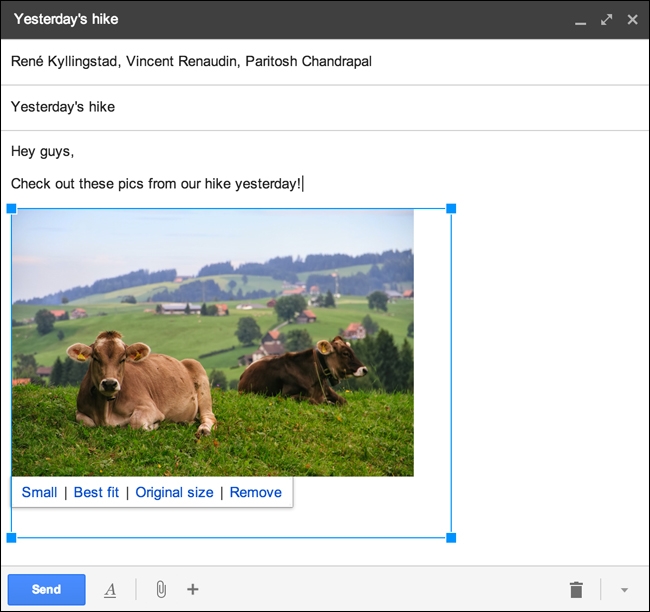Screen dimensions: 650x612
Task: Click the recipients field with René Kyllingstad
Action: 191,62
